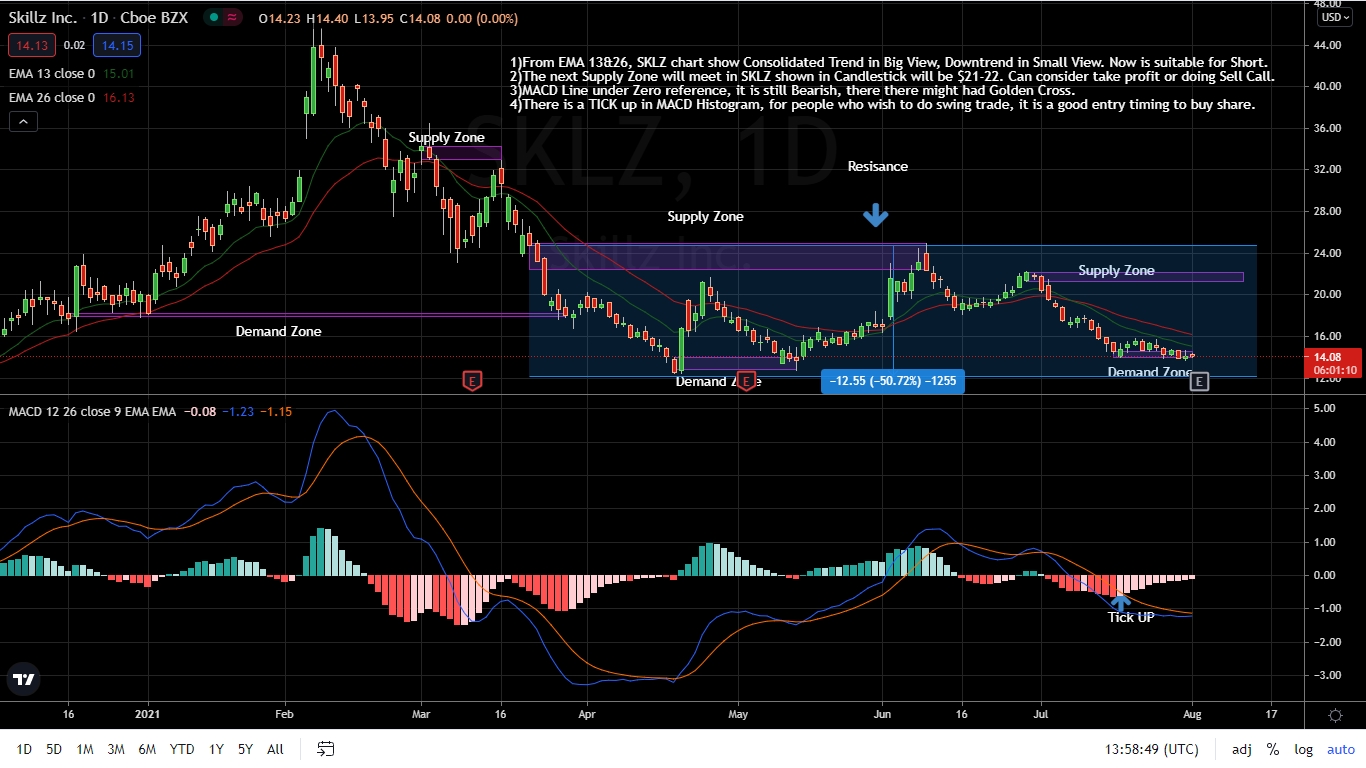
Task: Select the blue Resisance down arrow drawing
Action: 875,214
